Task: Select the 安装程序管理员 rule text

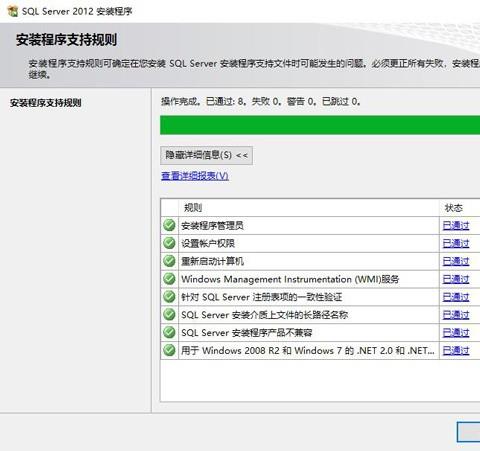Action: point(212,226)
